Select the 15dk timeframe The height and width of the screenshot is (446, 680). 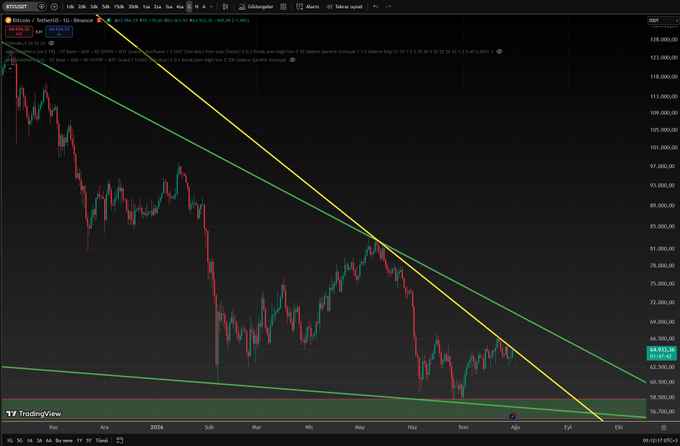point(119,7)
